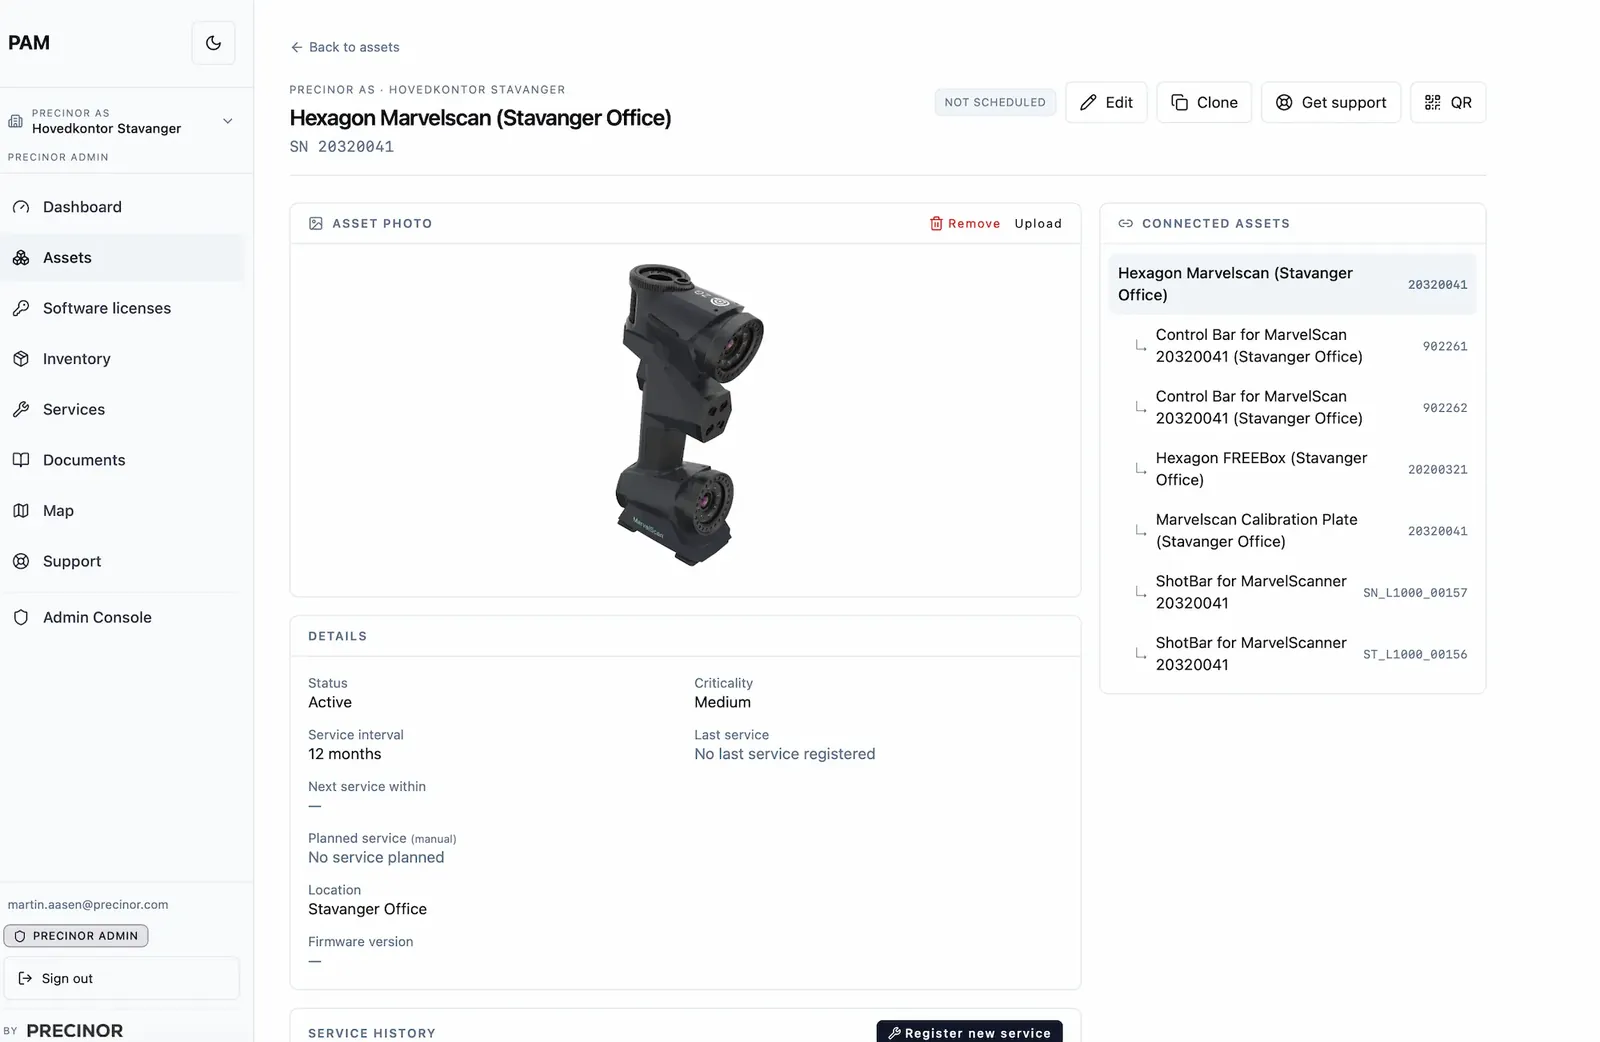
Task: Click the Edit button
Action: pyautogui.click(x=1106, y=102)
